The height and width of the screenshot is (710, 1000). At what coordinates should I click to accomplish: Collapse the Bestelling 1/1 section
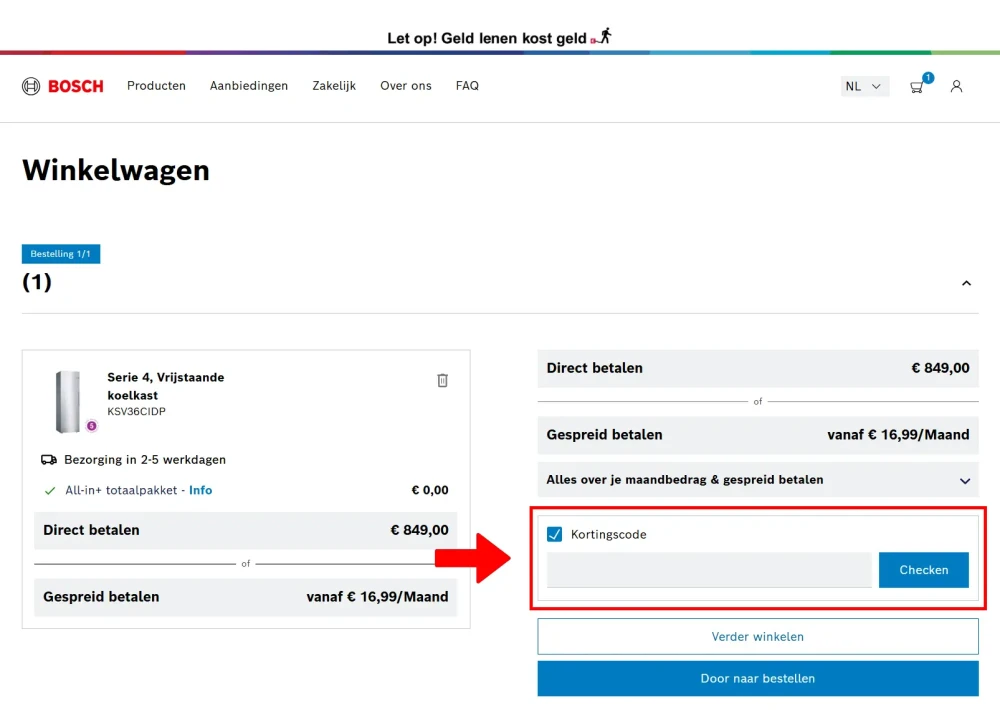pos(966,283)
